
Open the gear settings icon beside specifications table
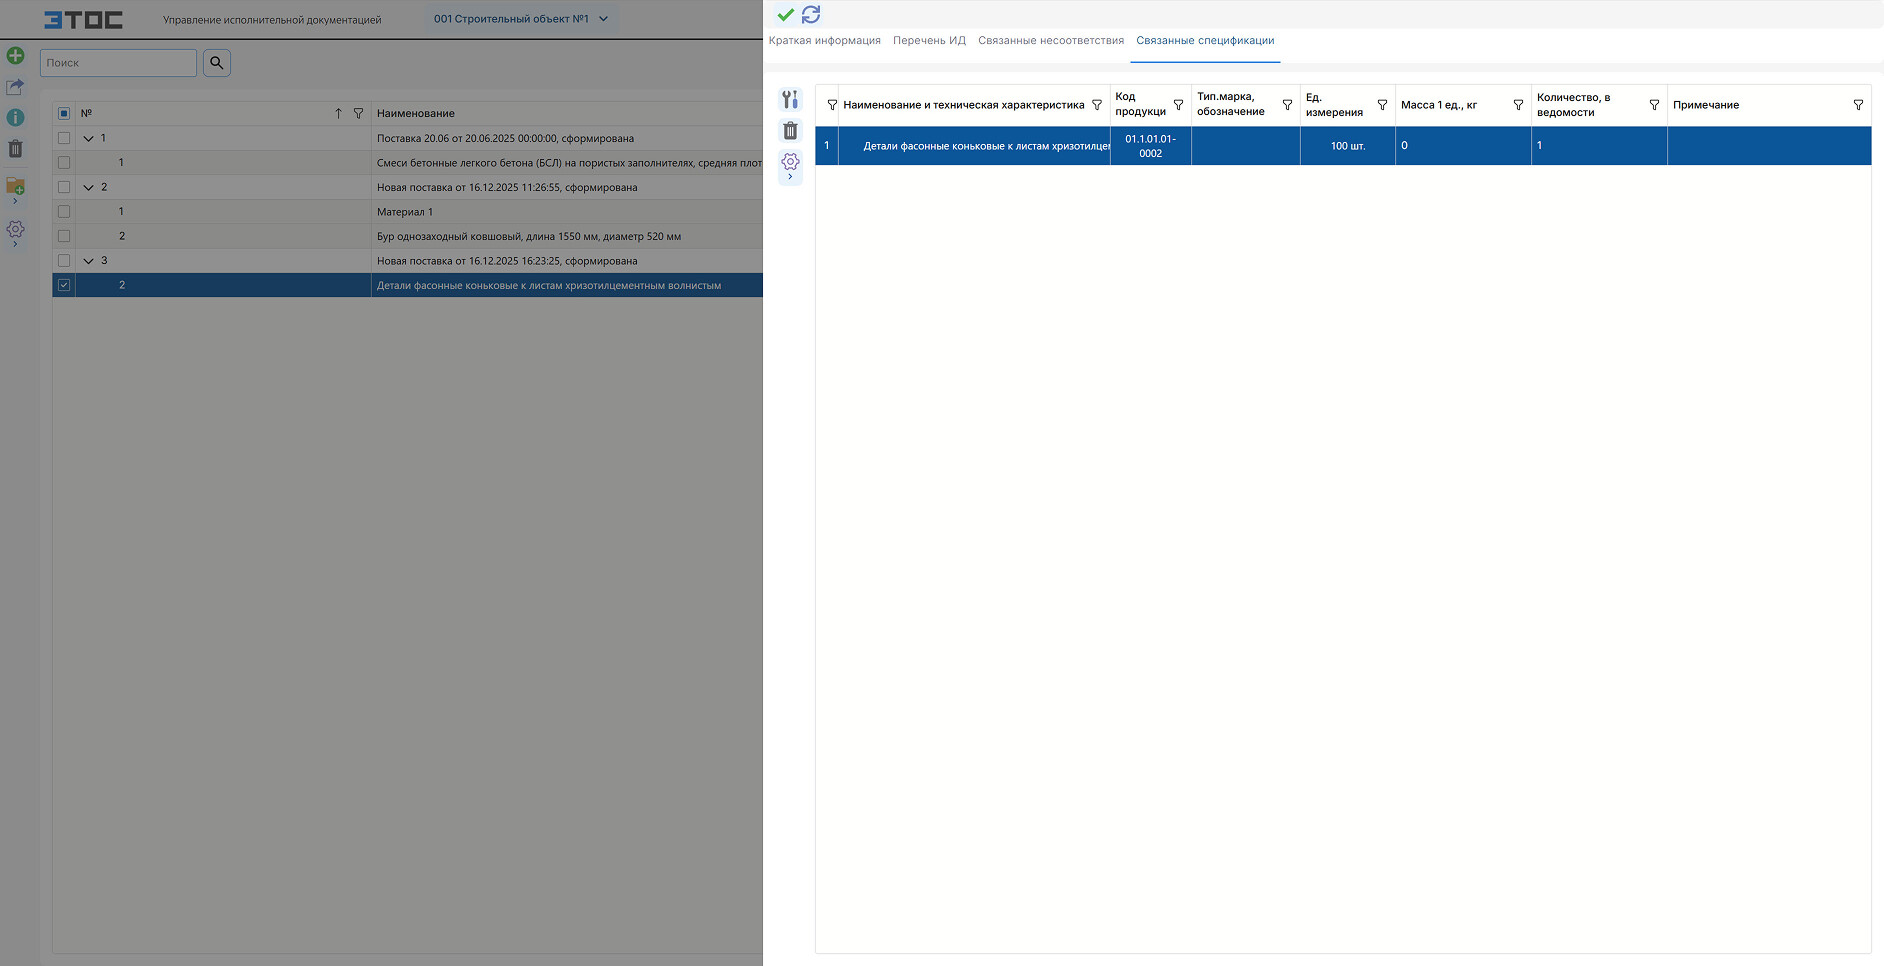coord(790,162)
